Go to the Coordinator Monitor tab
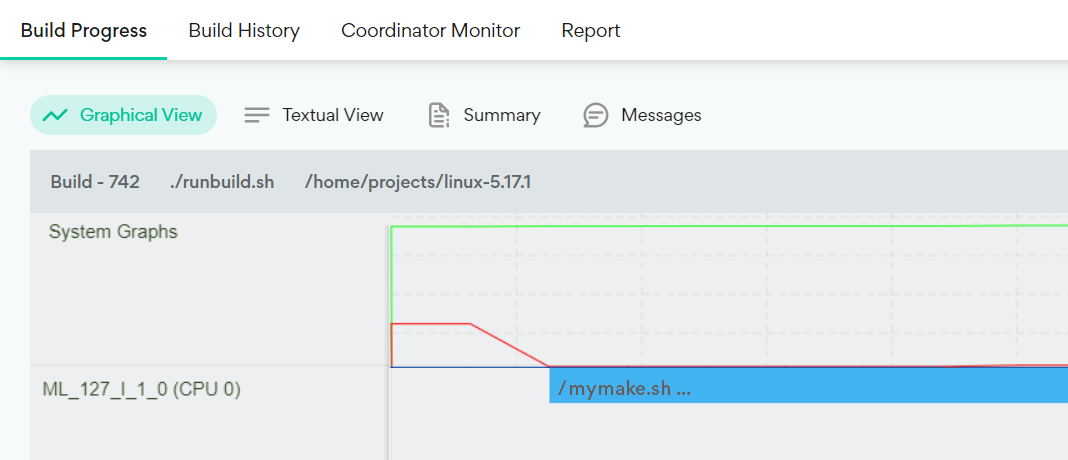Screen dimensions: 1068x460 [430, 31]
